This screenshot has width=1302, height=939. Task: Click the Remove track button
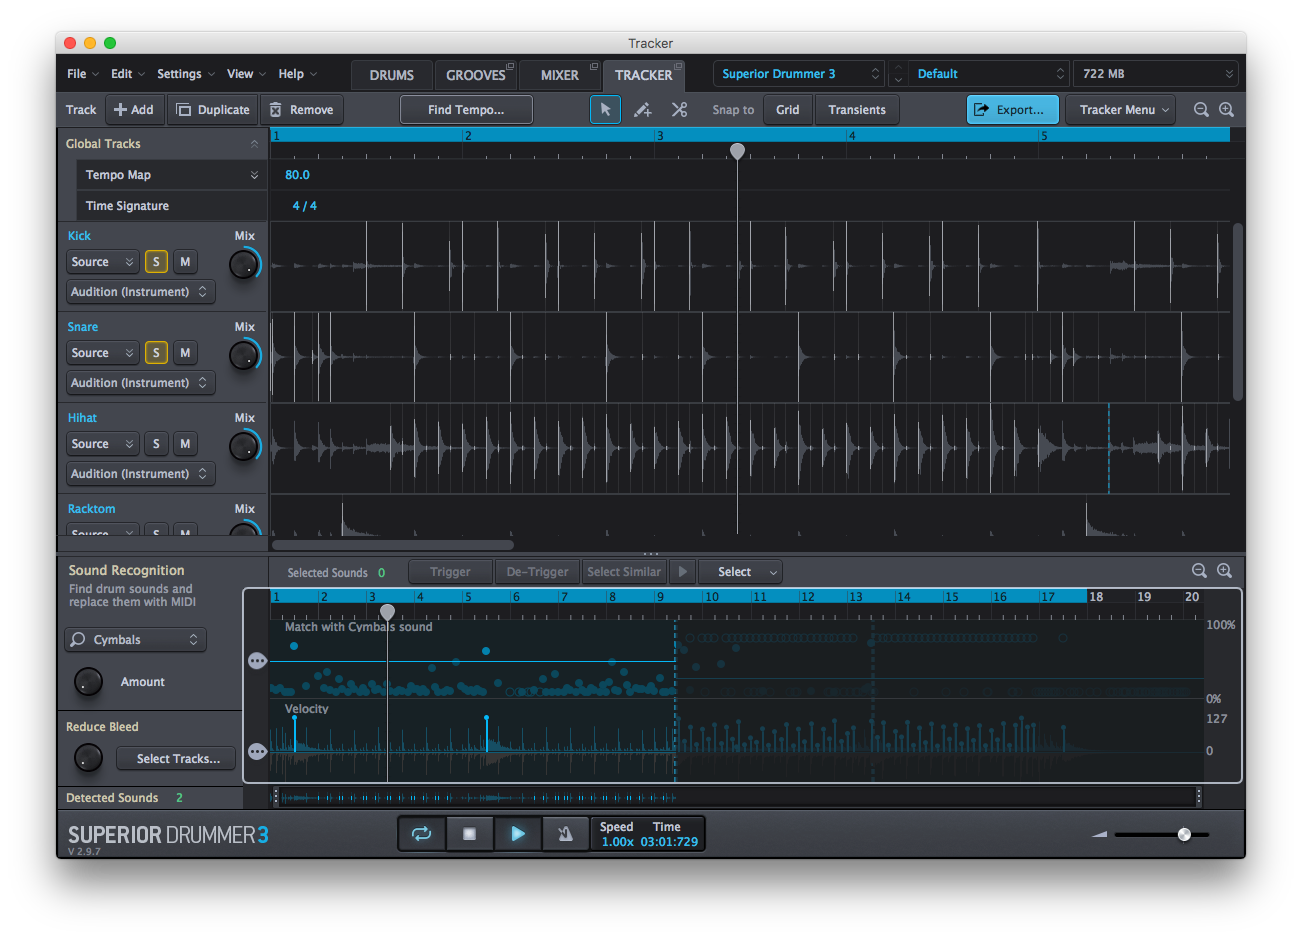pyautogui.click(x=301, y=110)
